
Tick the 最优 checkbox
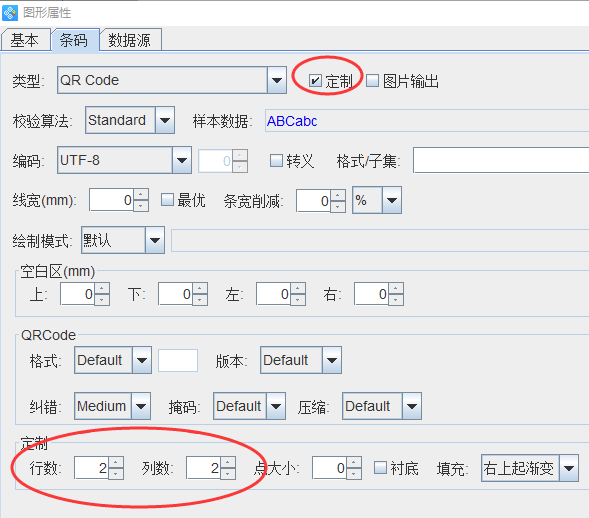point(167,200)
